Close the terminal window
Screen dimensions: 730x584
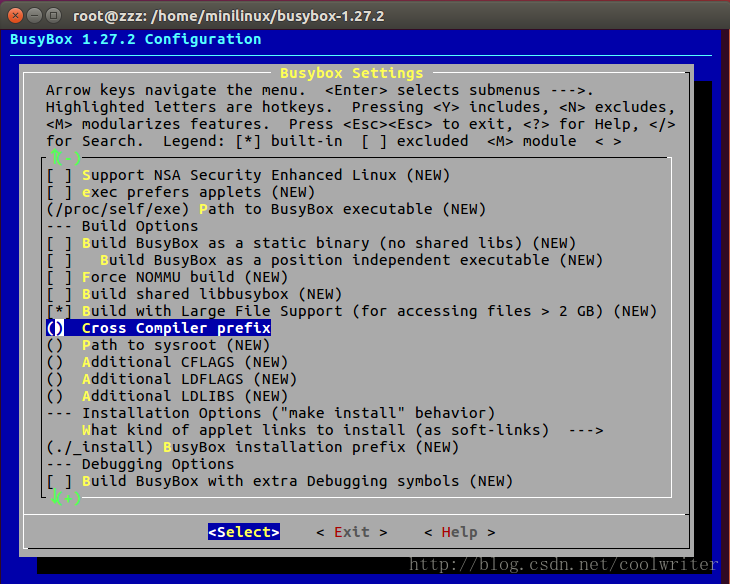[x=15, y=15]
